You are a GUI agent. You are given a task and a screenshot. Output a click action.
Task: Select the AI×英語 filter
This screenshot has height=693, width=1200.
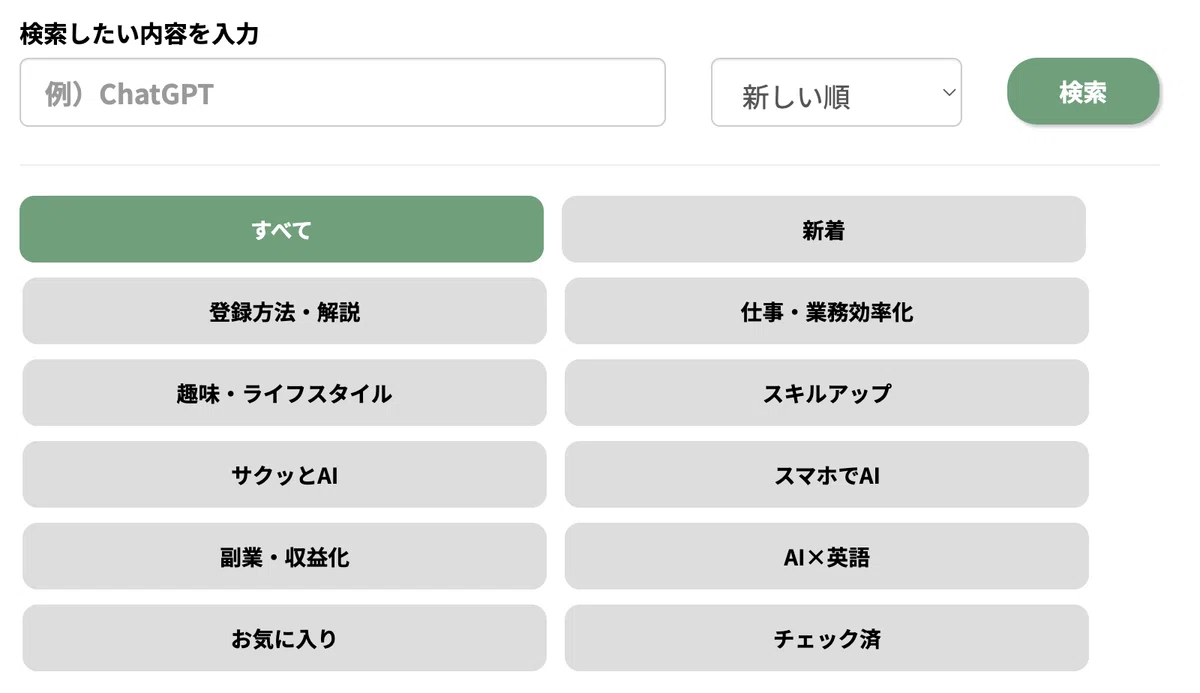tap(827, 556)
